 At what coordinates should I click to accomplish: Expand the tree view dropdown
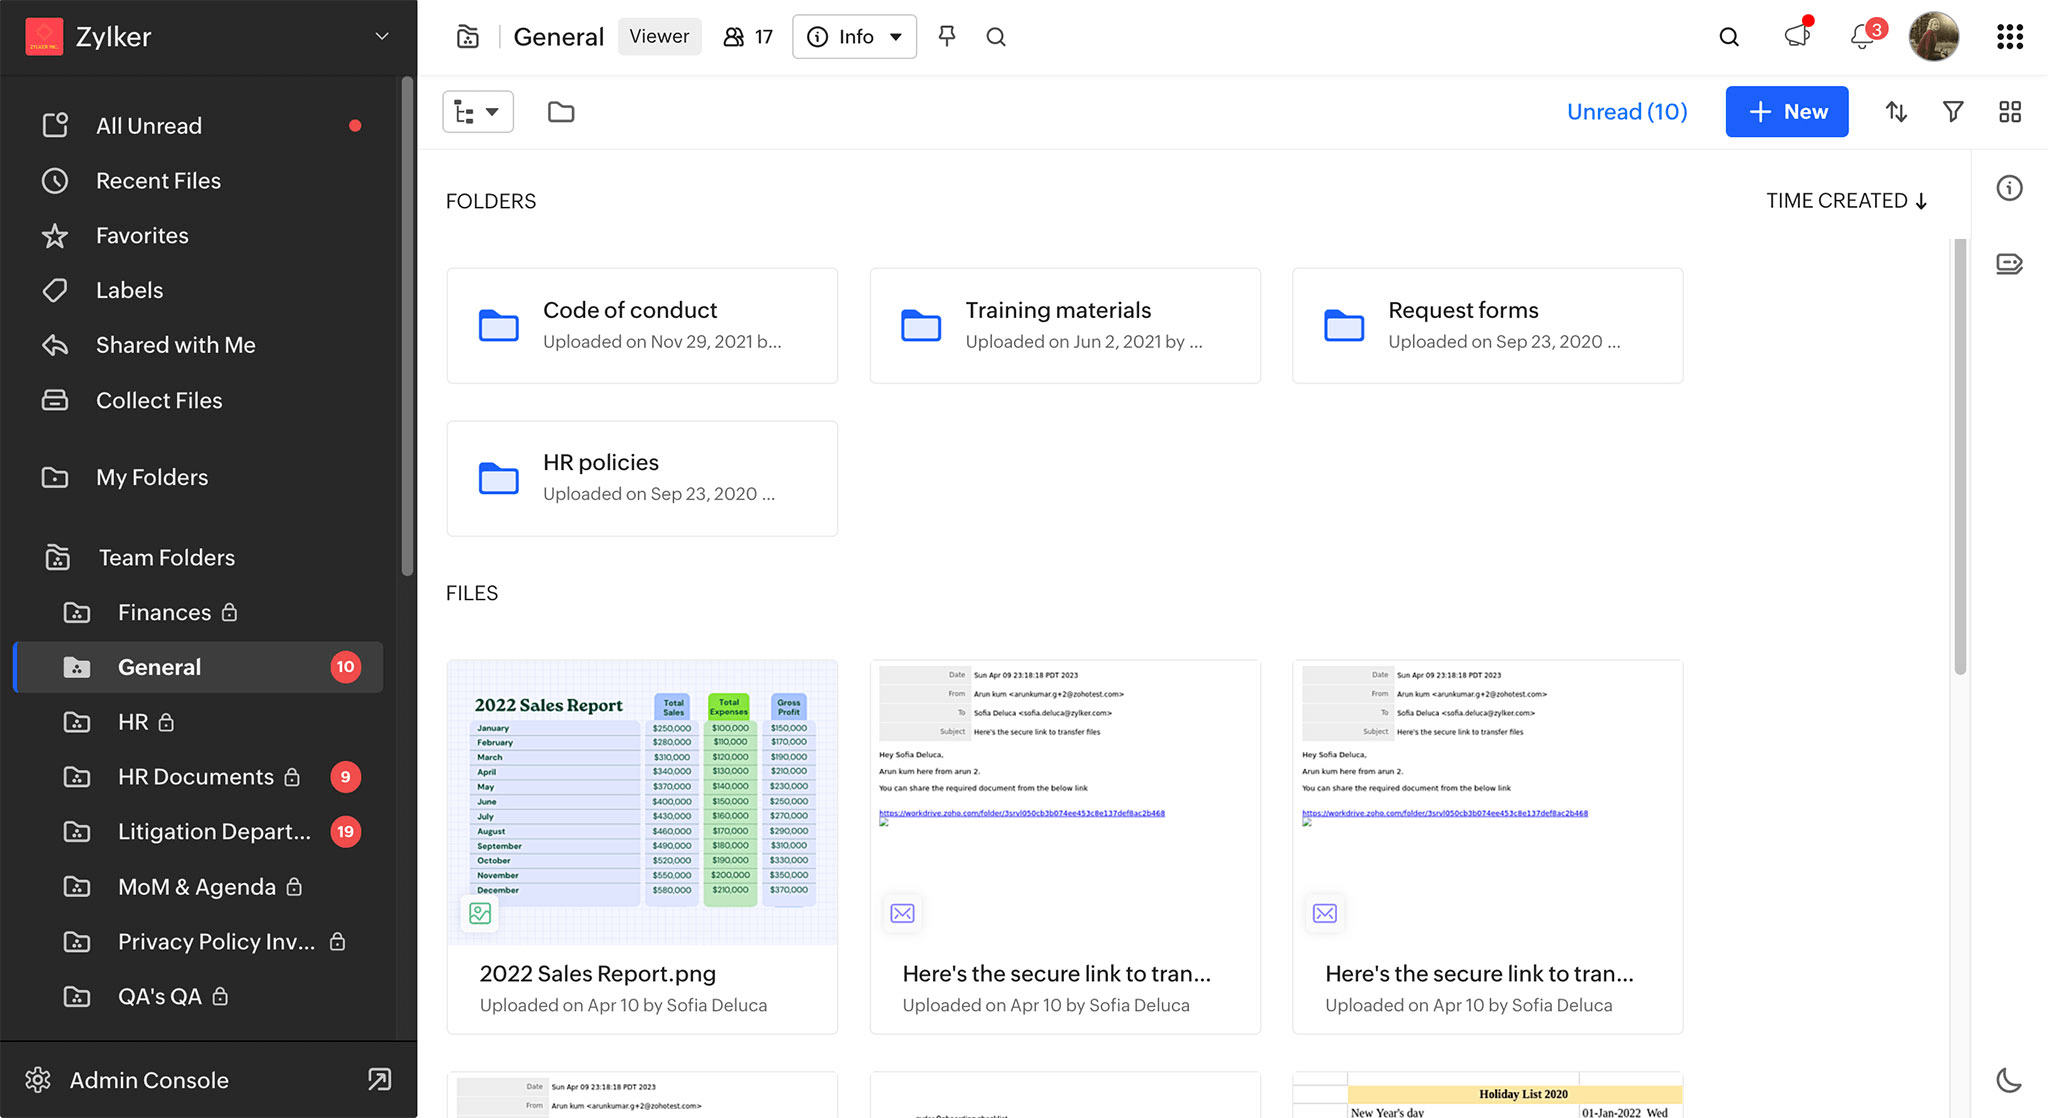[x=477, y=112]
